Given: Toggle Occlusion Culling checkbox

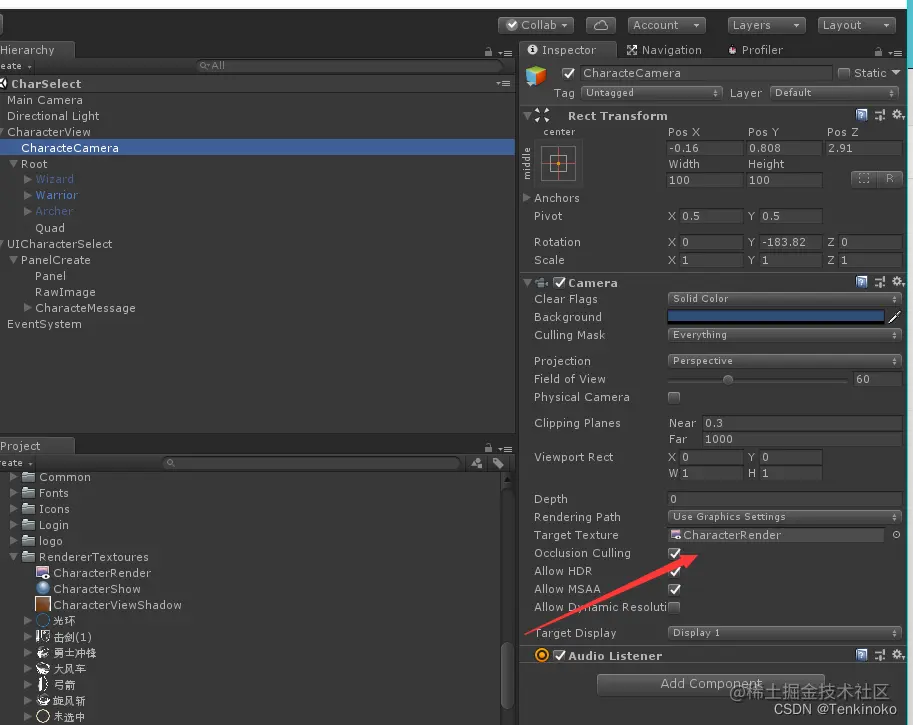Looking at the screenshot, I should tap(674, 553).
